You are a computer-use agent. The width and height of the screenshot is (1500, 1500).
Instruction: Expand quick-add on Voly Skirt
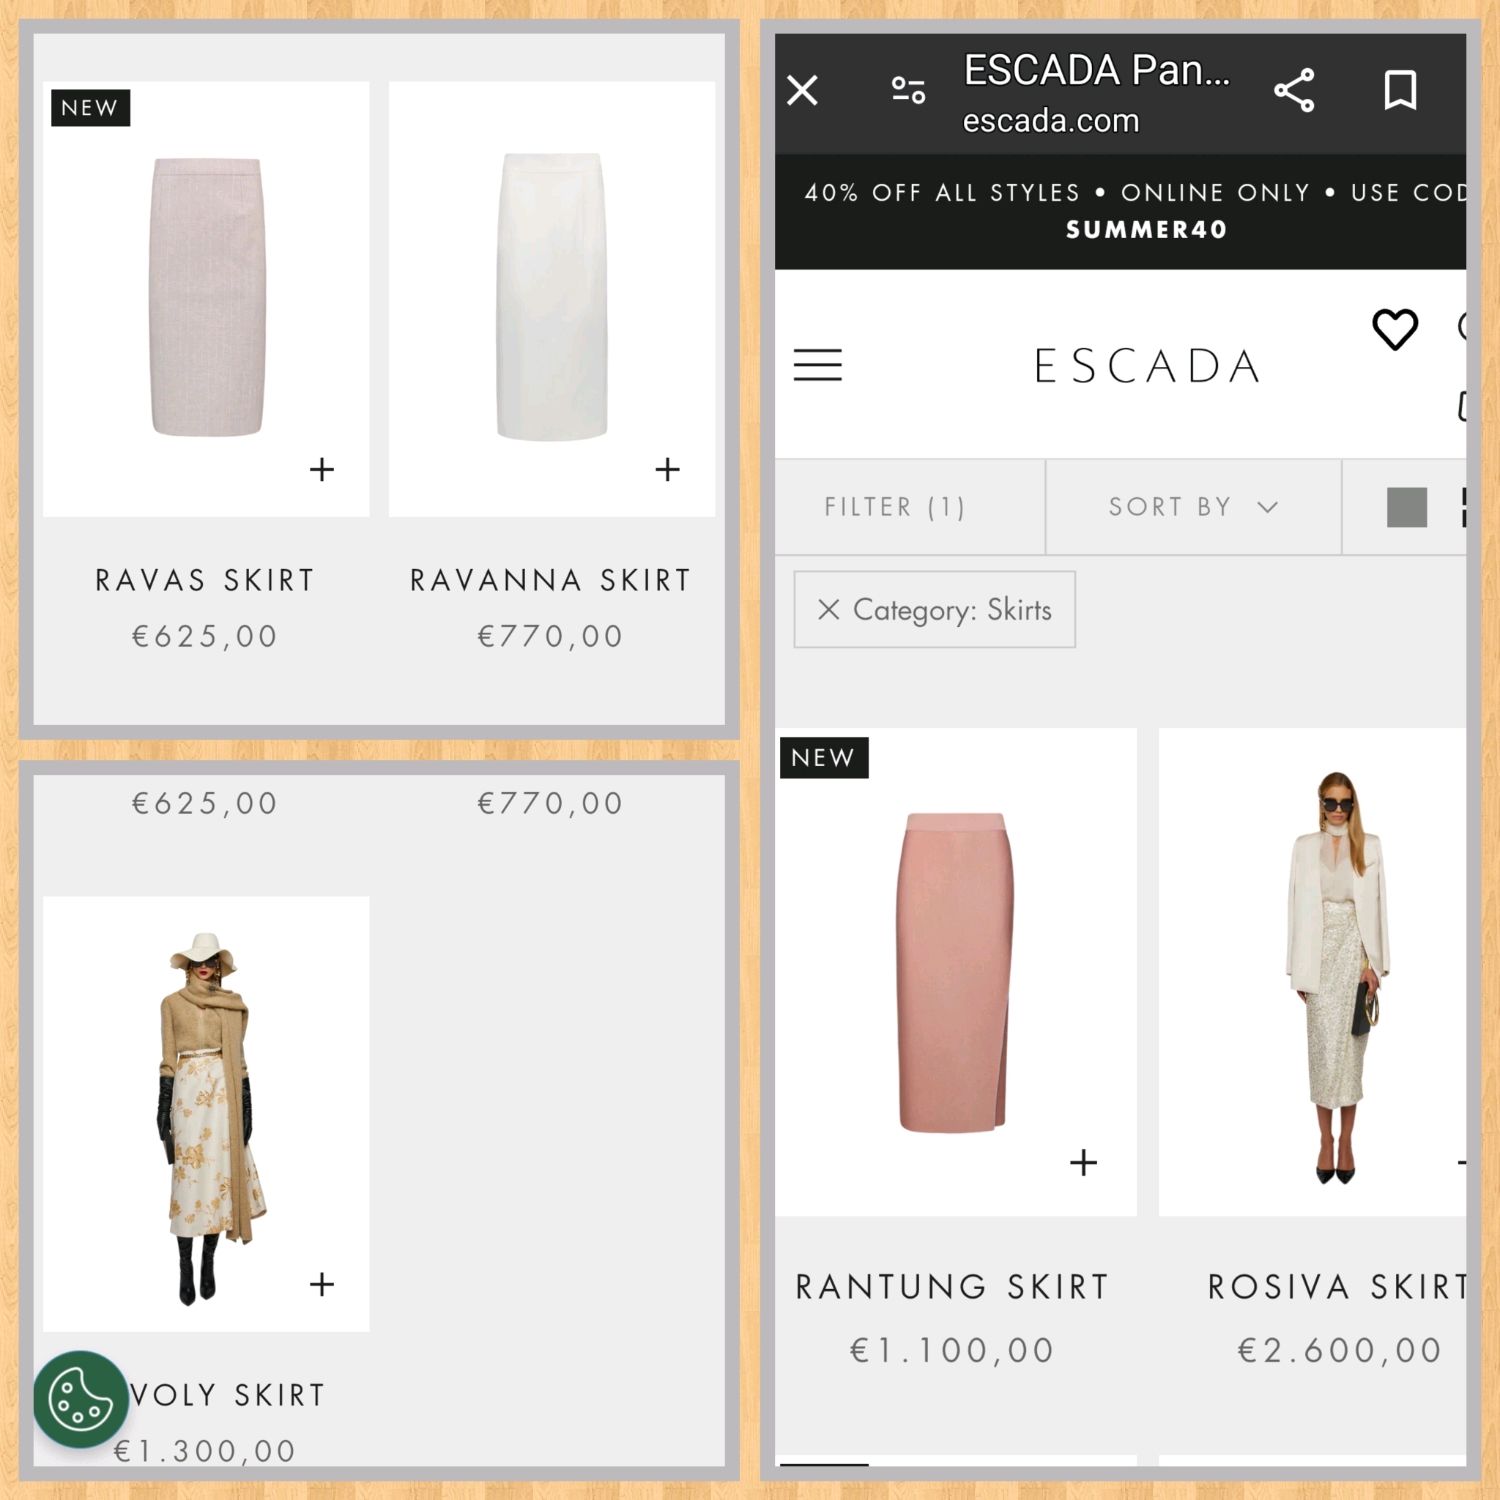[322, 1284]
